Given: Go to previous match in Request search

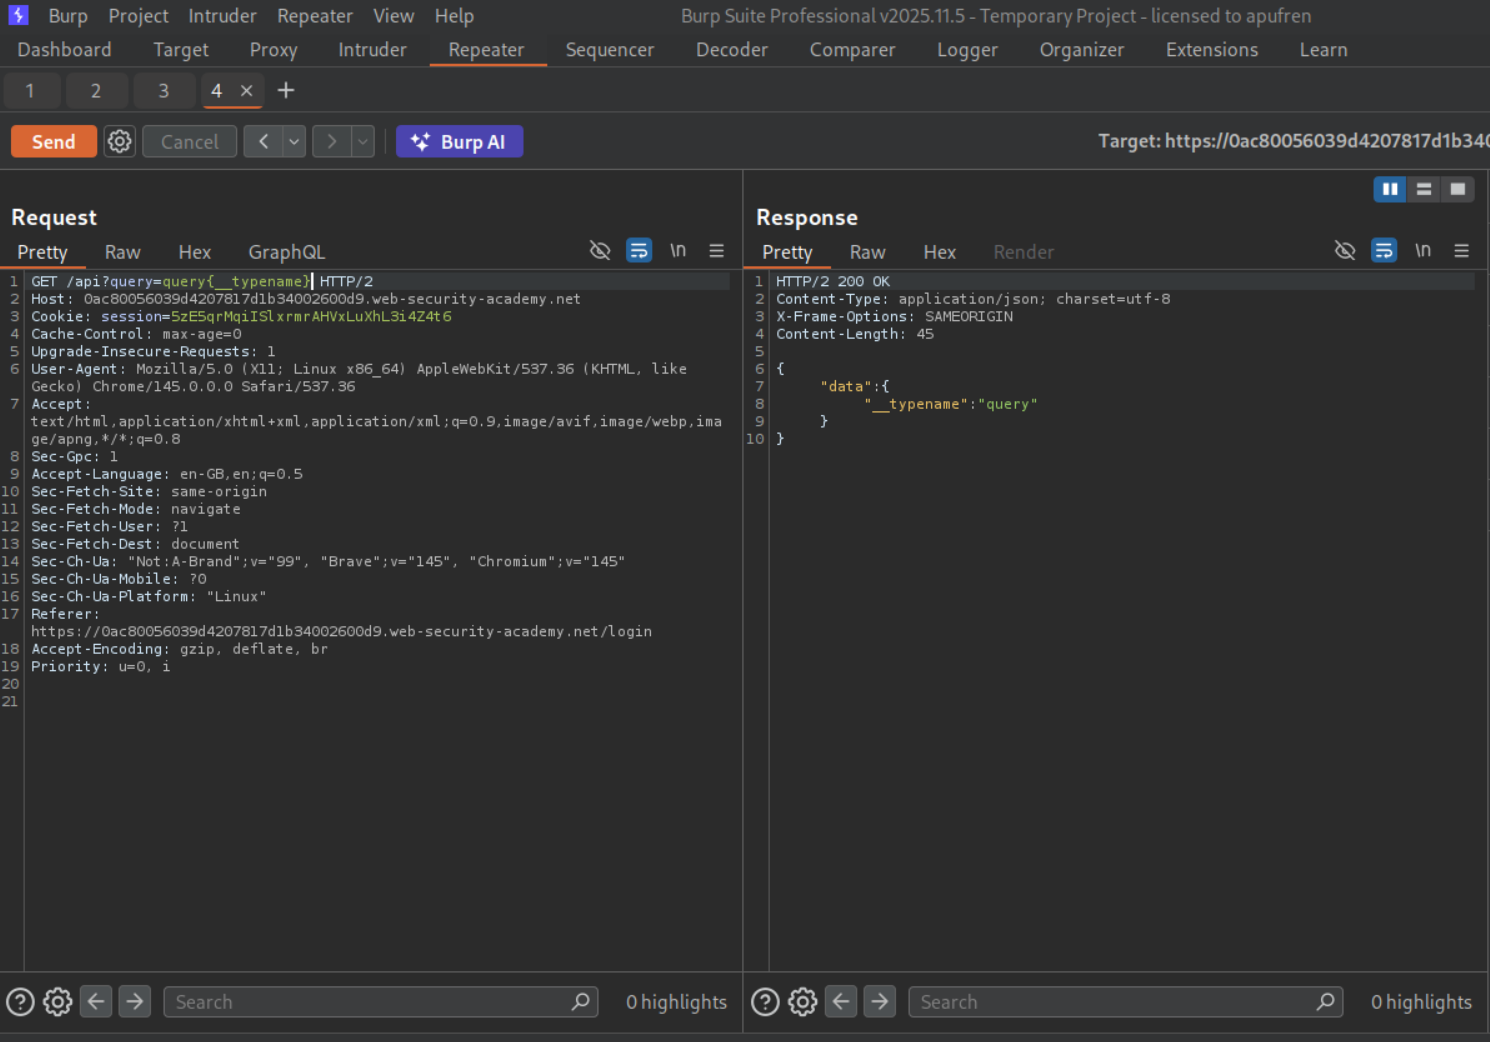Looking at the screenshot, I should click(x=96, y=1001).
